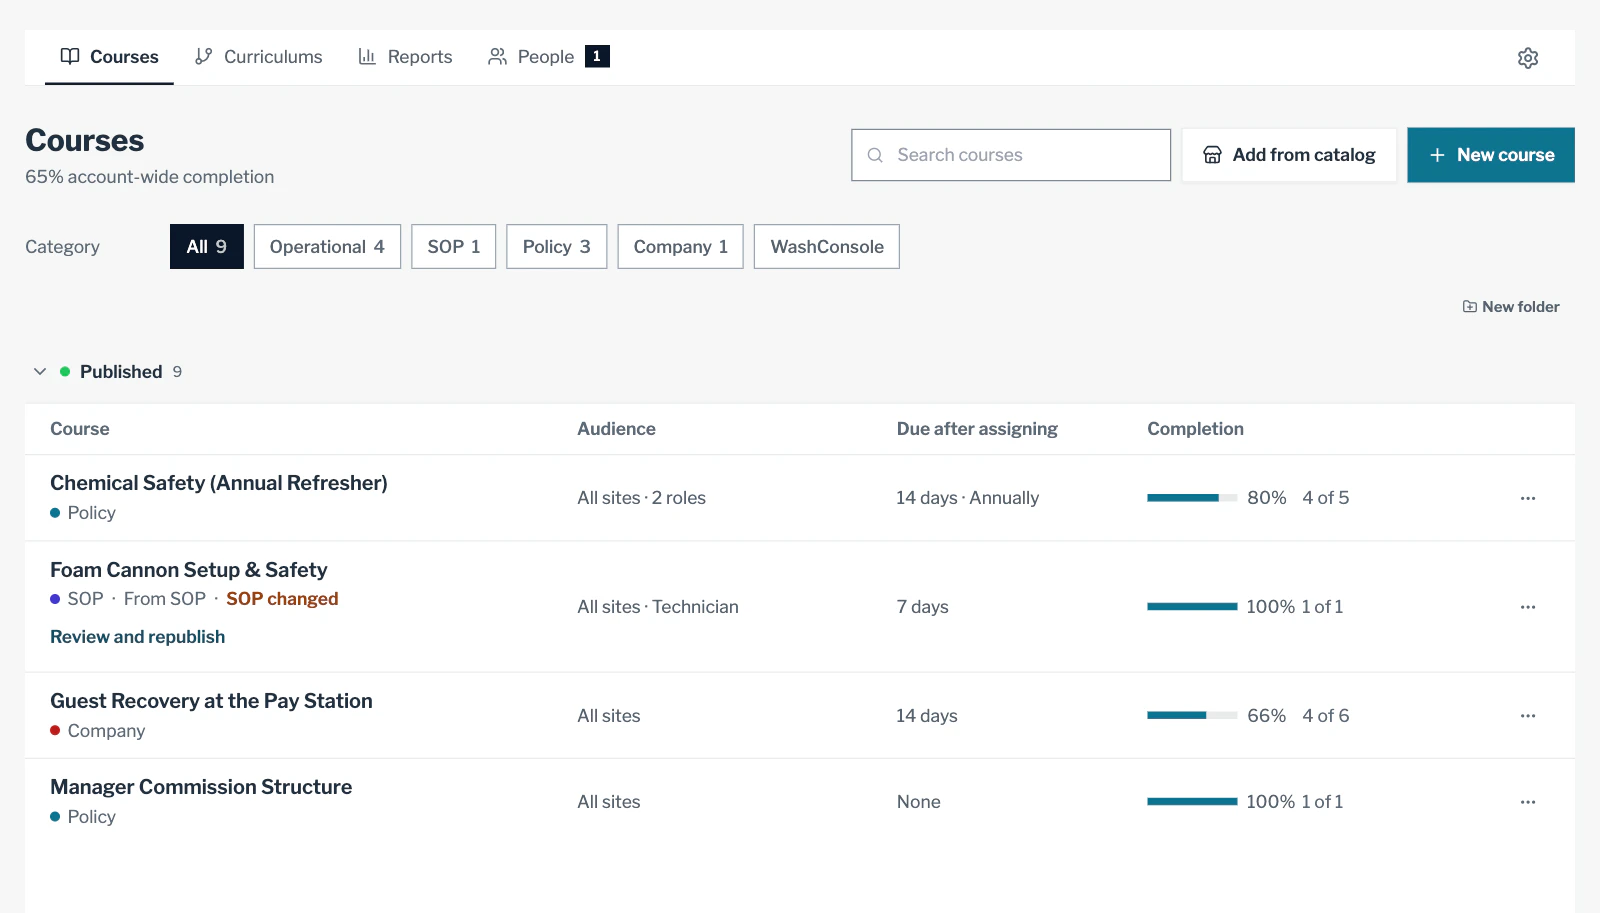Screen dimensions: 1600x913
Task: Click the SOP changed status label
Action: [x=282, y=599]
